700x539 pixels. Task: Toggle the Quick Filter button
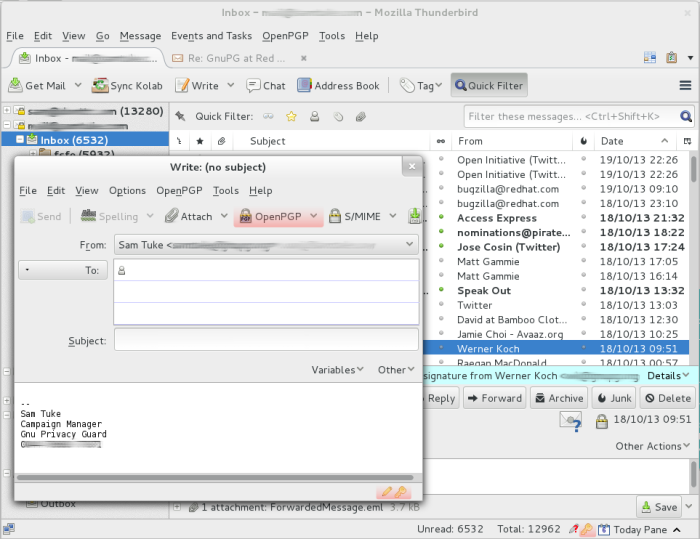[x=489, y=85]
